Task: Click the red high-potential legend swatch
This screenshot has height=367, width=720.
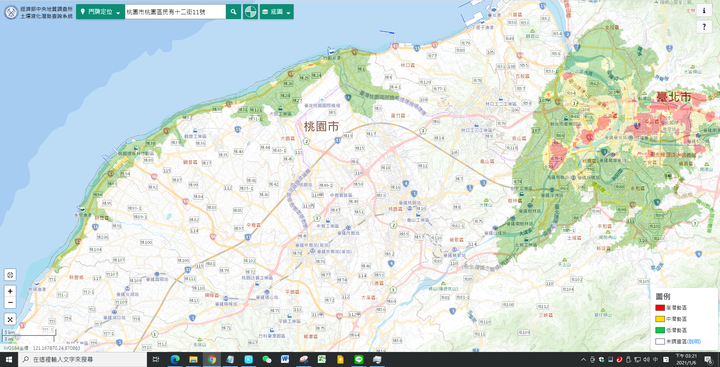Action: pyautogui.click(x=660, y=307)
